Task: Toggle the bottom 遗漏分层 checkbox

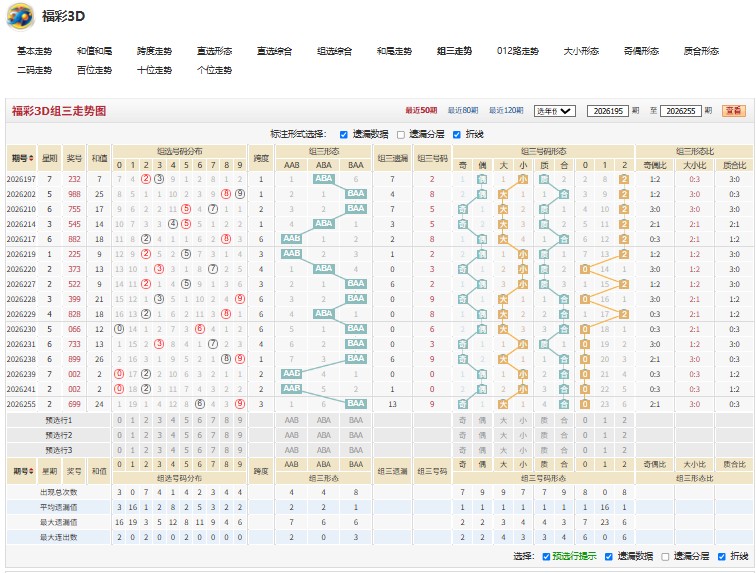Action: tap(665, 557)
